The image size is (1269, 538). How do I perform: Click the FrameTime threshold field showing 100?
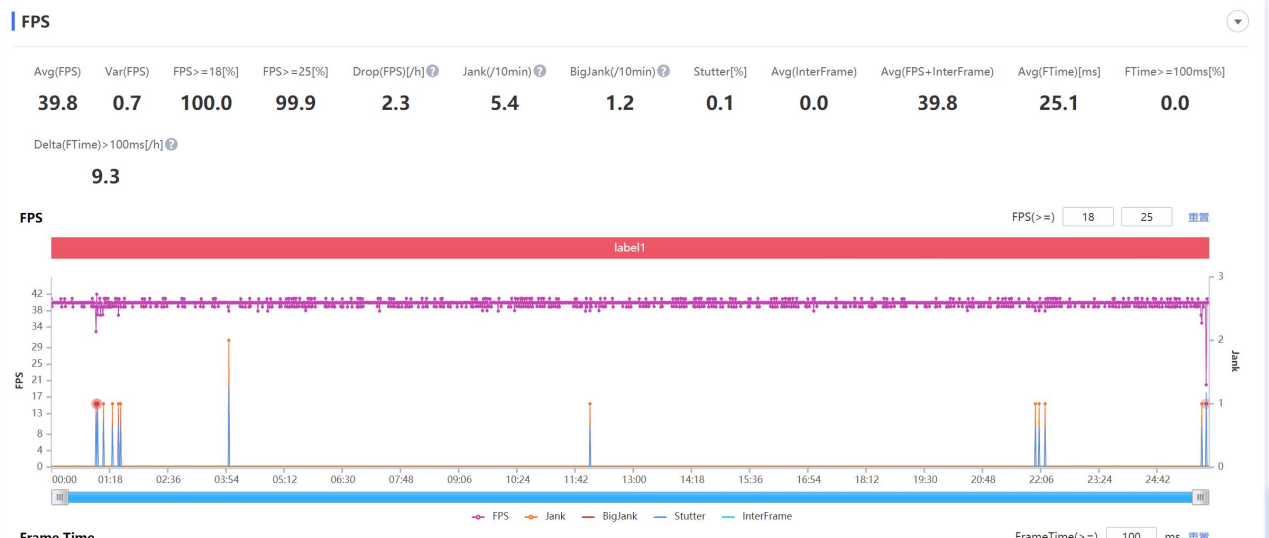click(1132, 535)
